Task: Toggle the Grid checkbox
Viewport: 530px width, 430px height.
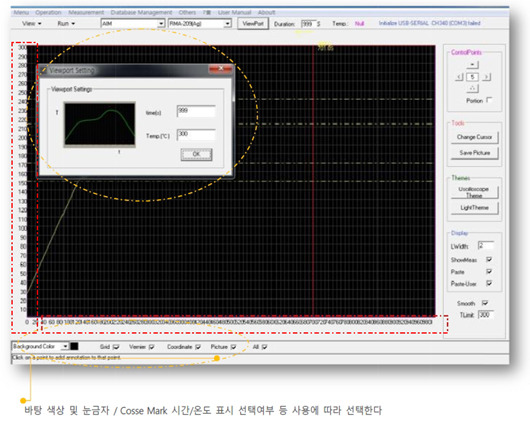Action: pyautogui.click(x=116, y=347)
